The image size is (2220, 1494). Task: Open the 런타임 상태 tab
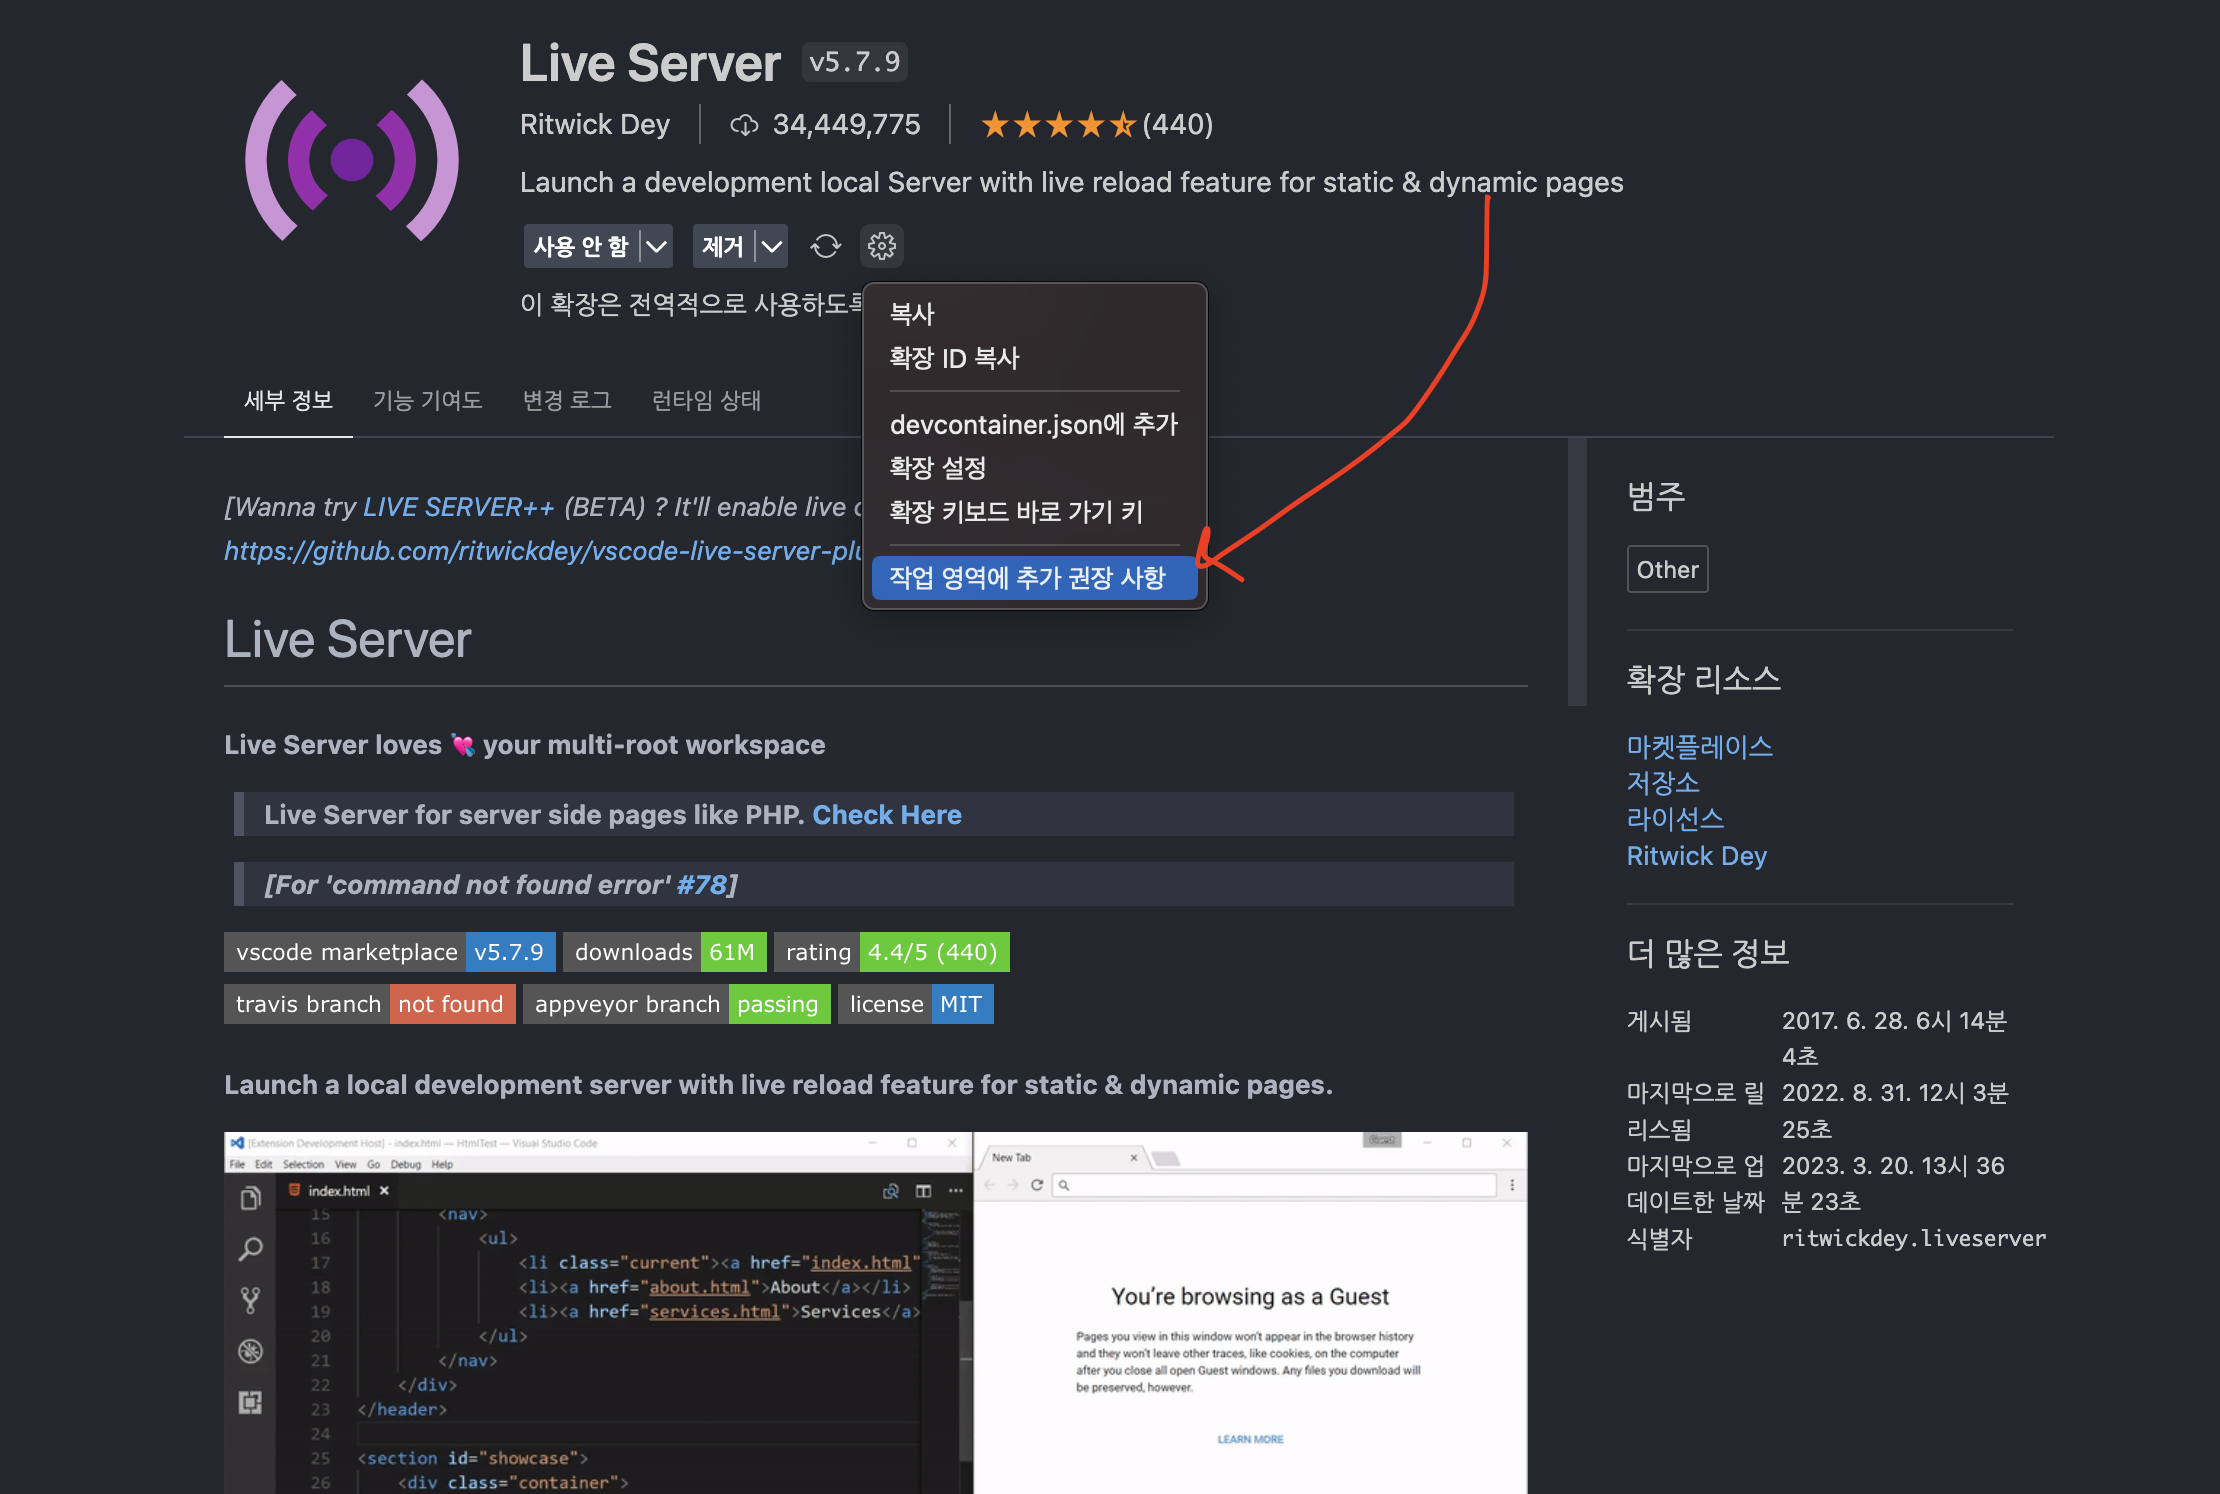coord(706,400)
